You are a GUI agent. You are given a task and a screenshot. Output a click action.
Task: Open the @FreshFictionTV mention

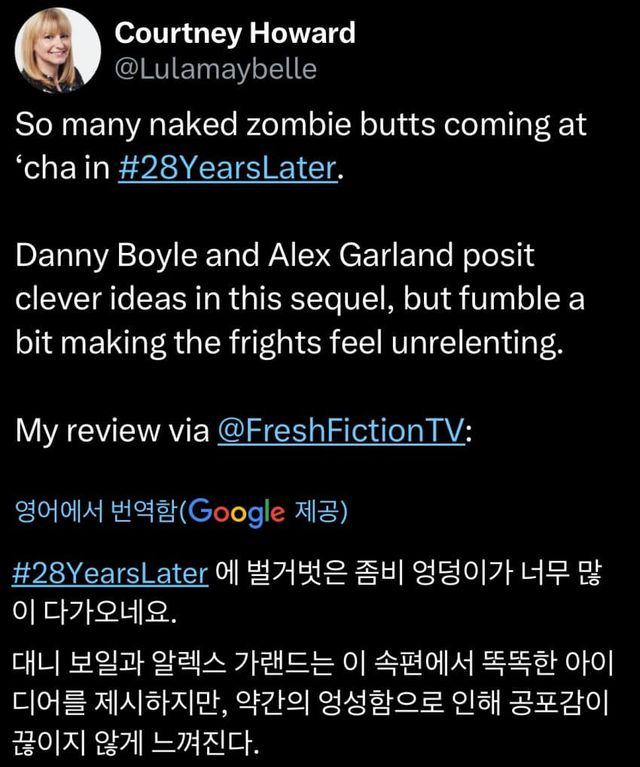(341, 430)
